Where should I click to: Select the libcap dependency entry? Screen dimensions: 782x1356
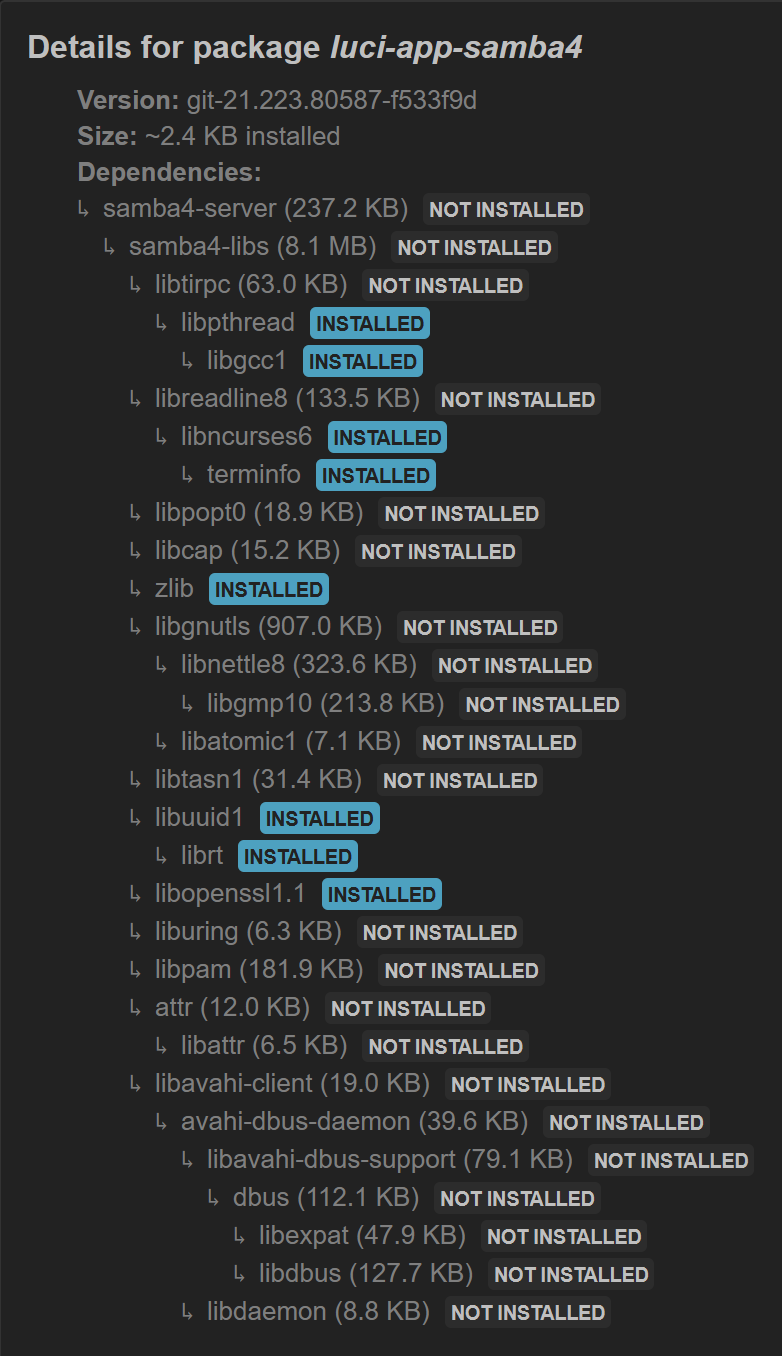247,551
